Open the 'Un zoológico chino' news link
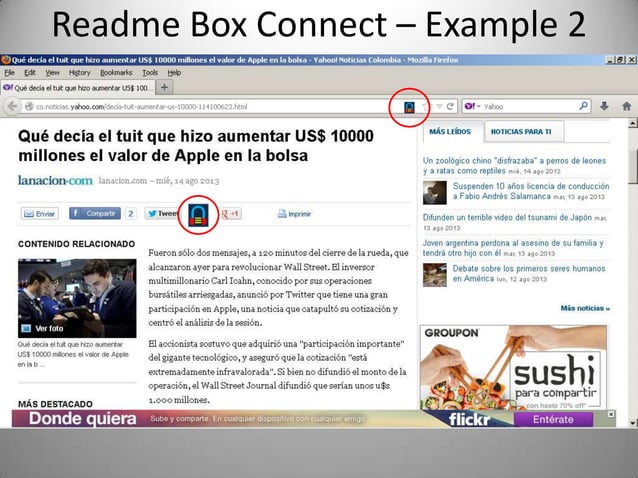The height and width of the screenshot is (478, 638). click(514, 166)
